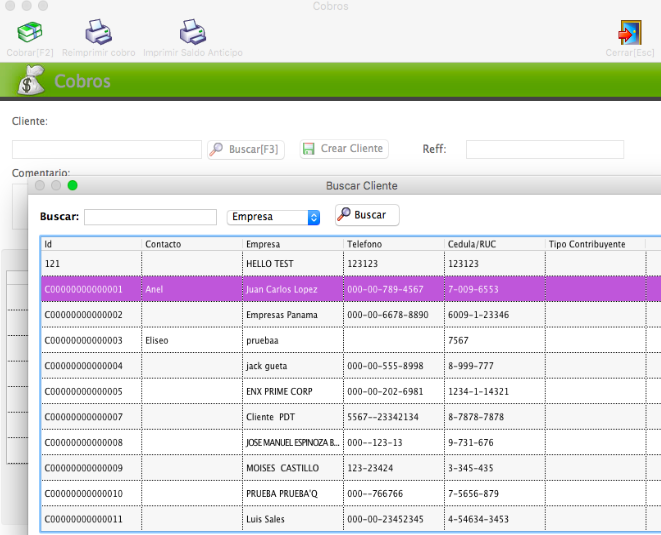Open the Empresa search filter dropdown

point(273,217)
